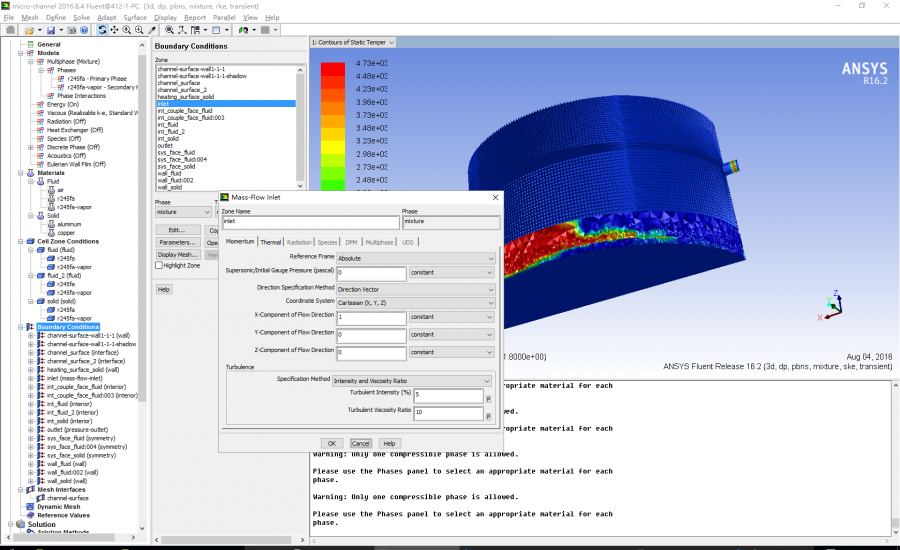Click the help globe toolbar icon
Screen dimensions: 900x550
(x=84, y=30)
